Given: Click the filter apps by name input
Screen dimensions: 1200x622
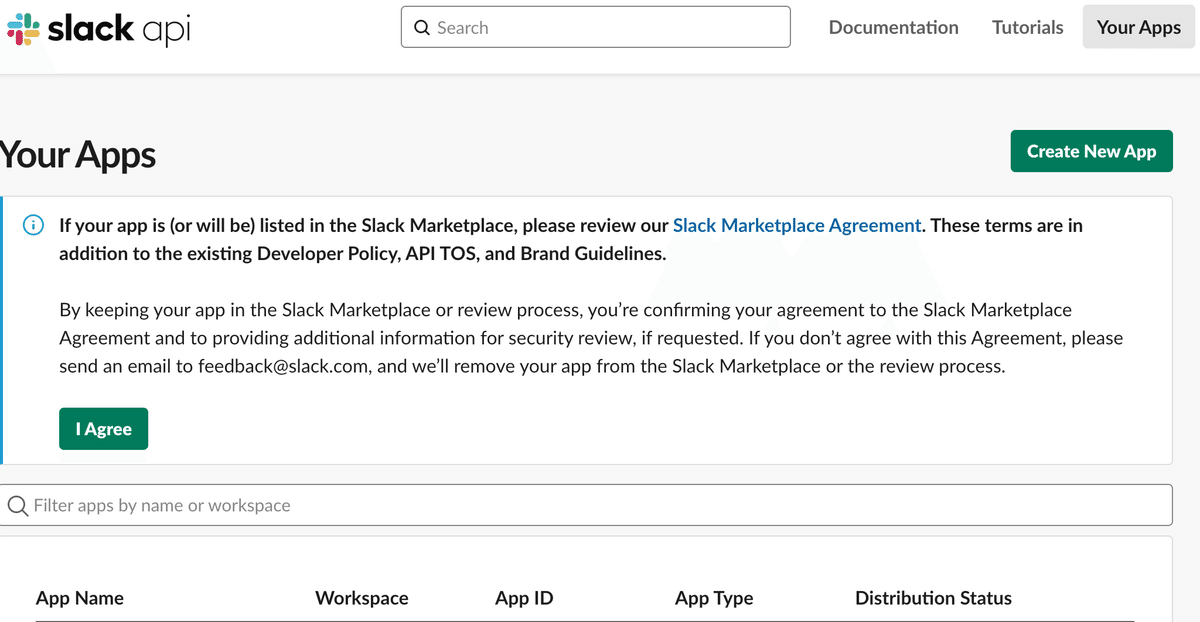Looking at the screenshot, I should (x=400, y=504).
